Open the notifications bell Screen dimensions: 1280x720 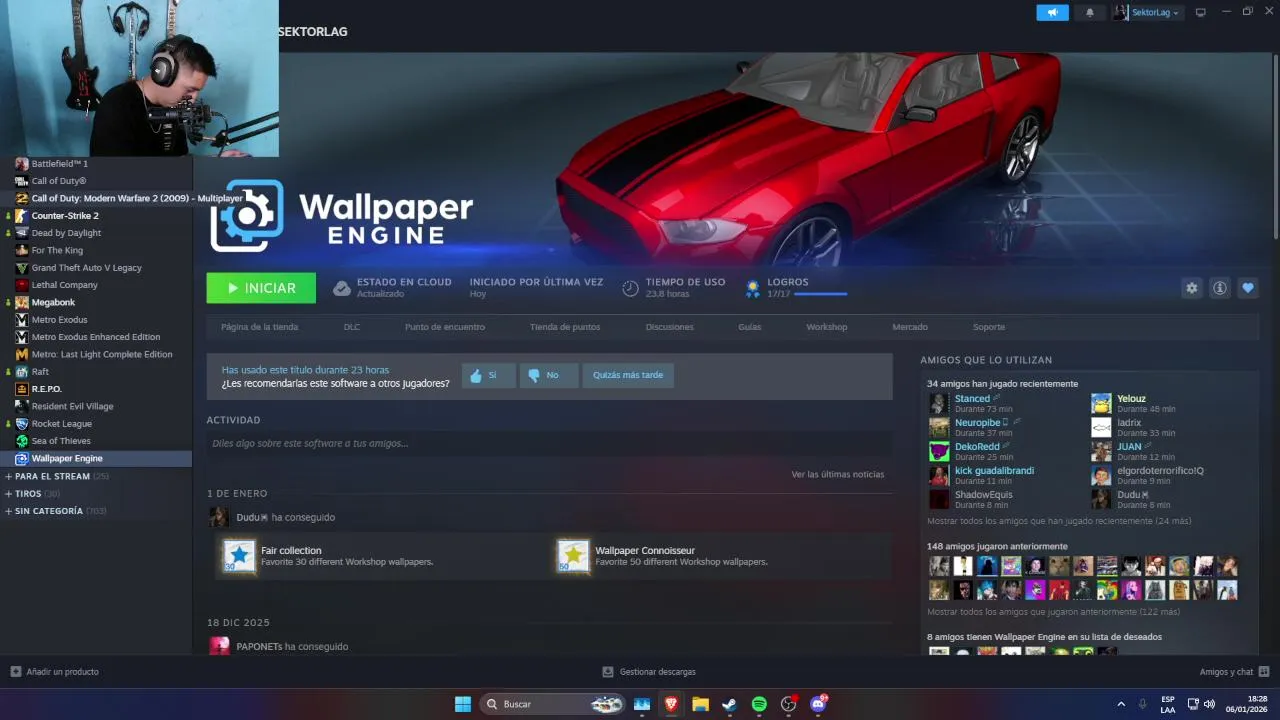point(1090,13)
